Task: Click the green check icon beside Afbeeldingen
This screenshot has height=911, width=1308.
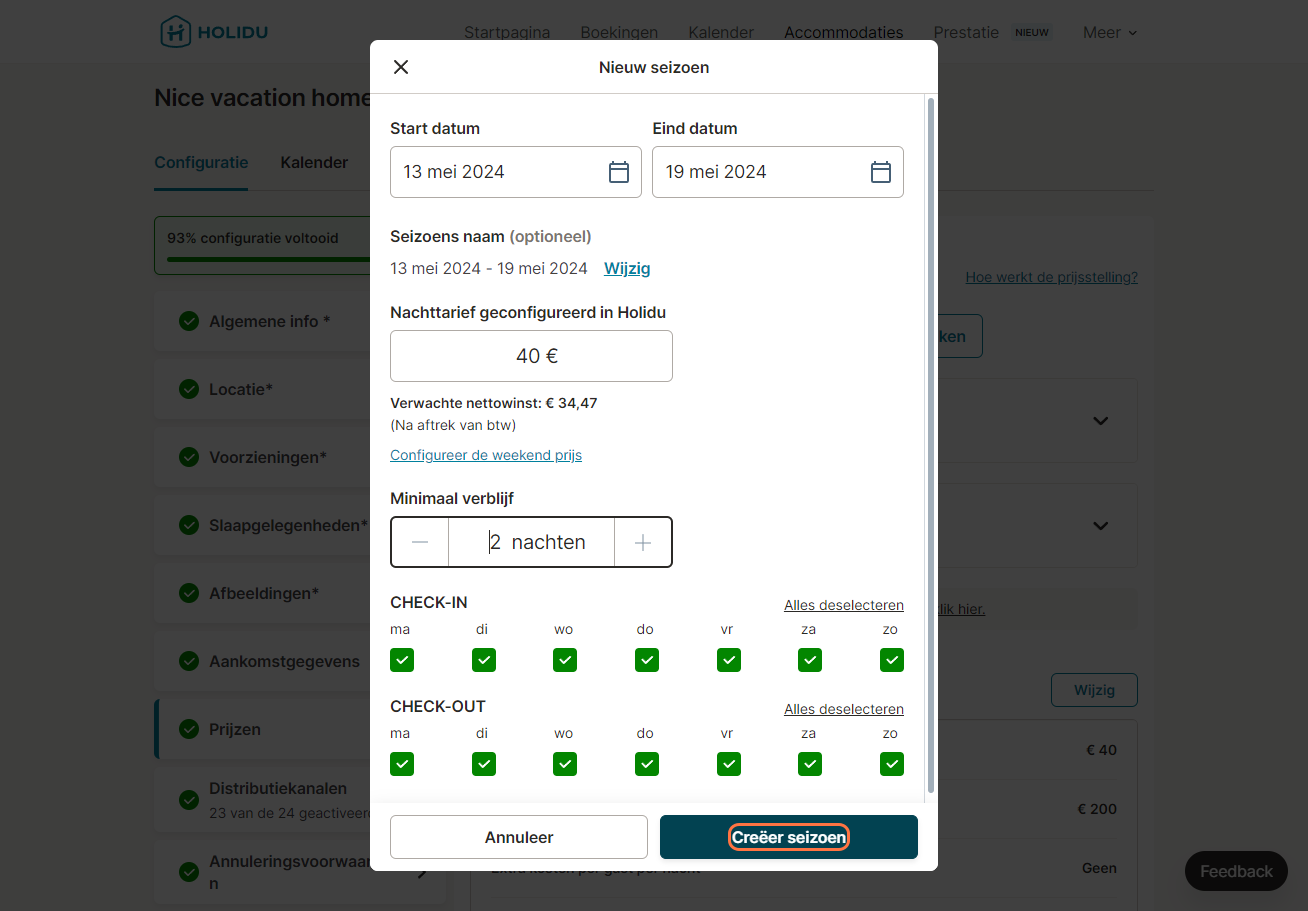Action: point(189,593)
